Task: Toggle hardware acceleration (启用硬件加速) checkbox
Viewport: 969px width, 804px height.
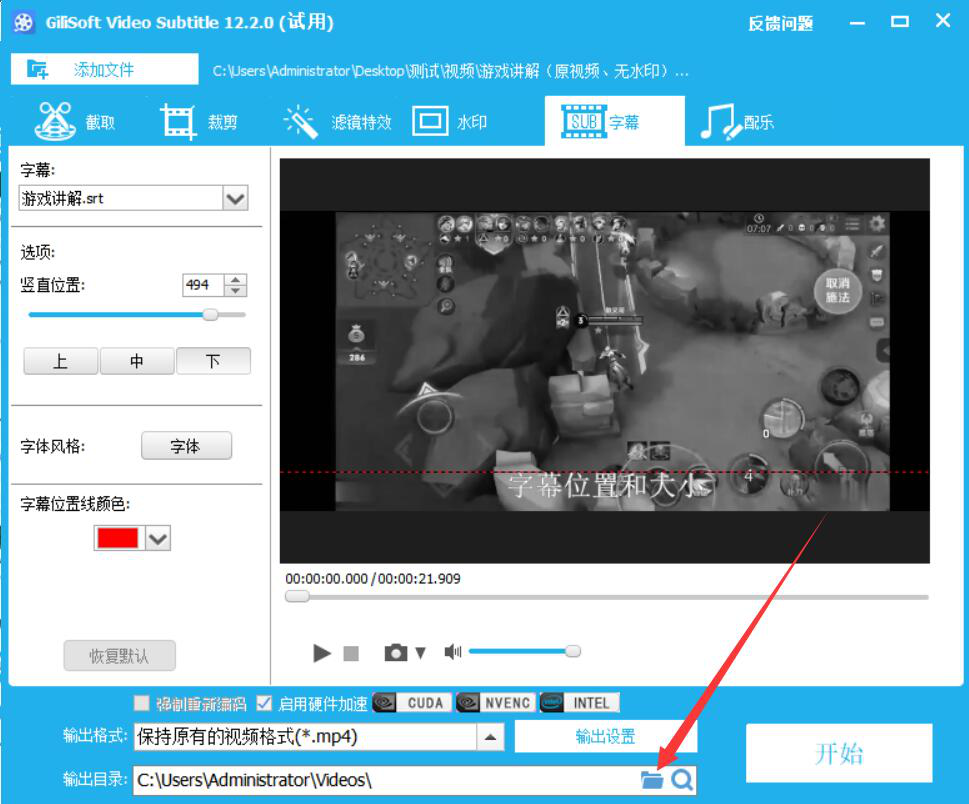Action: point(264,703)
